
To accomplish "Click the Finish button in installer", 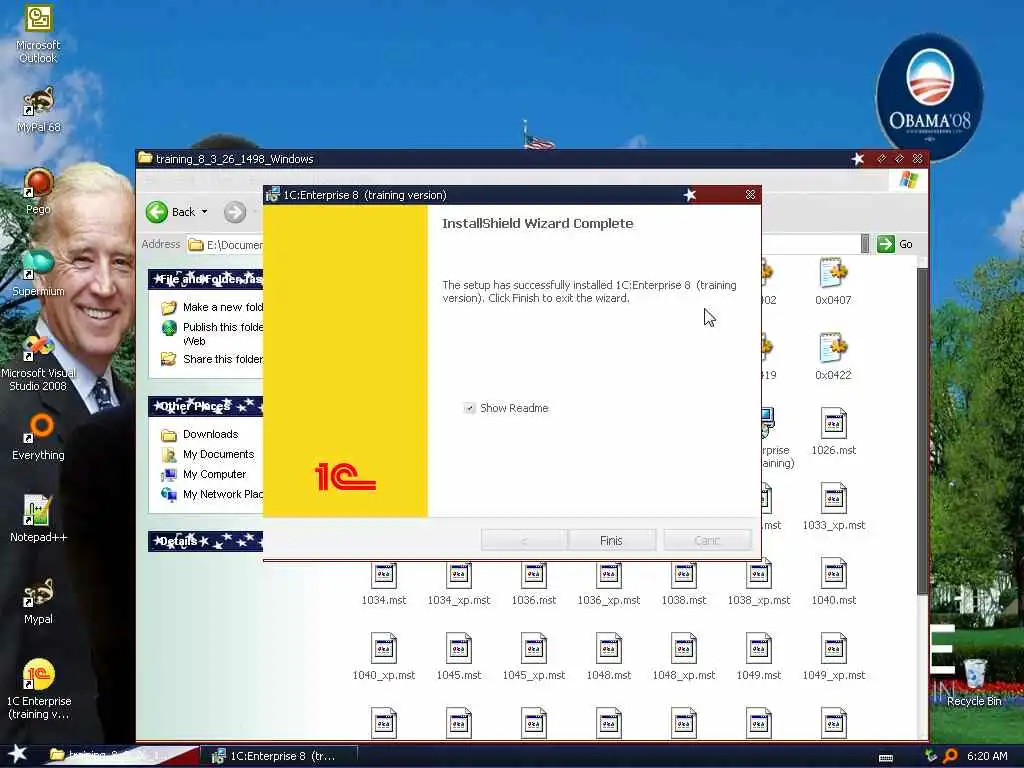I will click(612, 541).
